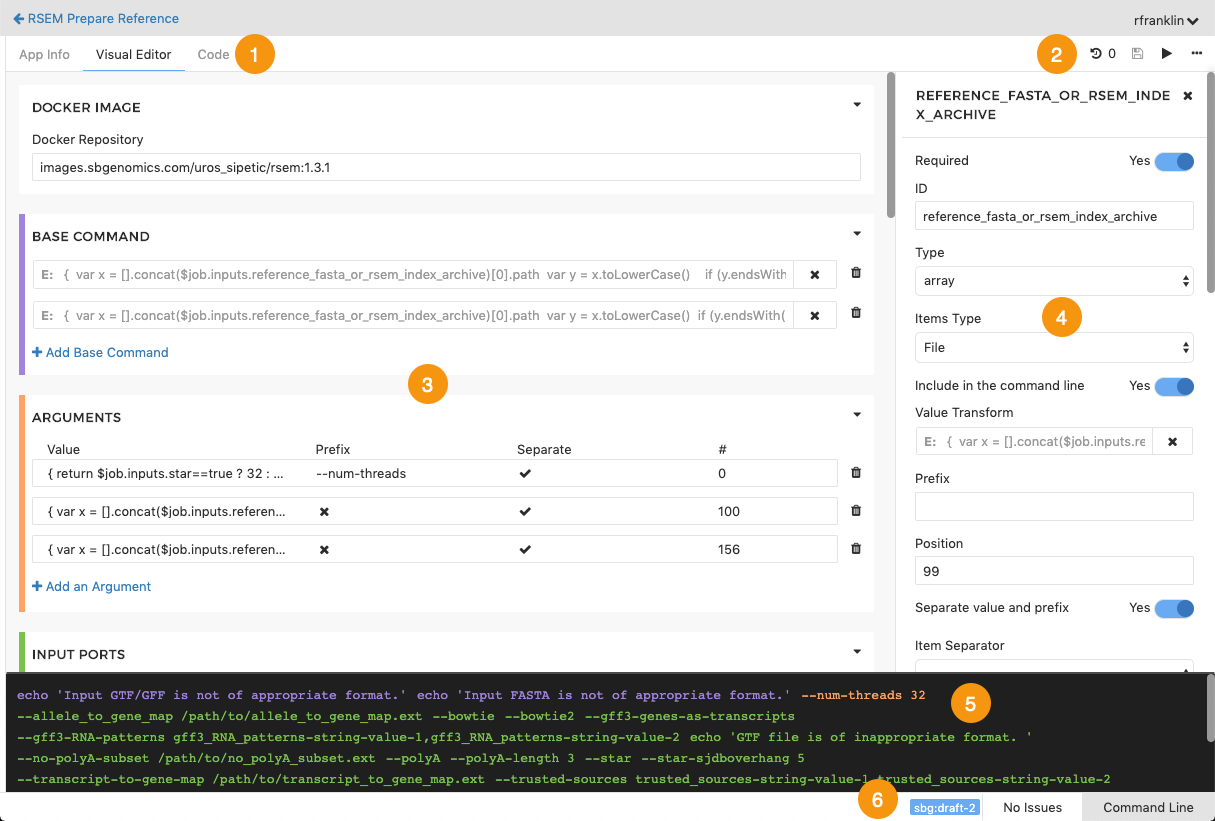The height and width of the screenshot is (821, 1215).
Task: Collapse the Input Ports section
Action: click(x=857, y=652)
